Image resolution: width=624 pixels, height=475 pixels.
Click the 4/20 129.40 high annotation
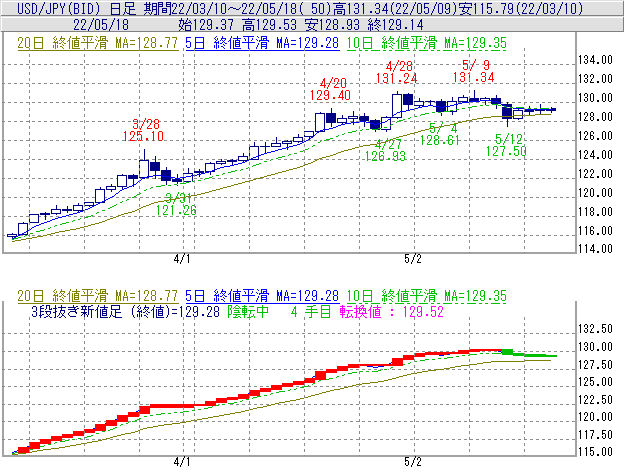click(x=330, y=89)
